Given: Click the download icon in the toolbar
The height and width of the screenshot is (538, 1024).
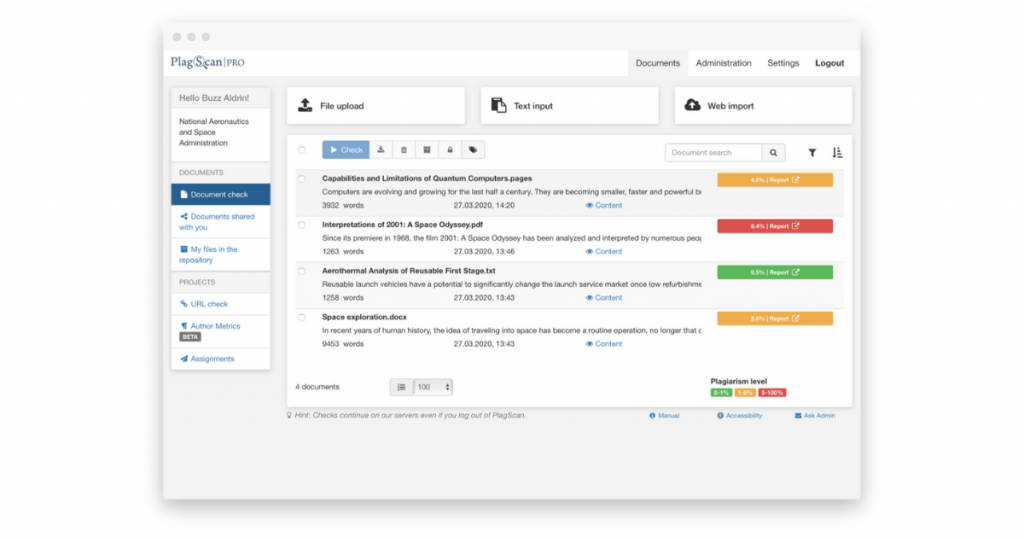Looking at the screenshot, I should (380, 150).
